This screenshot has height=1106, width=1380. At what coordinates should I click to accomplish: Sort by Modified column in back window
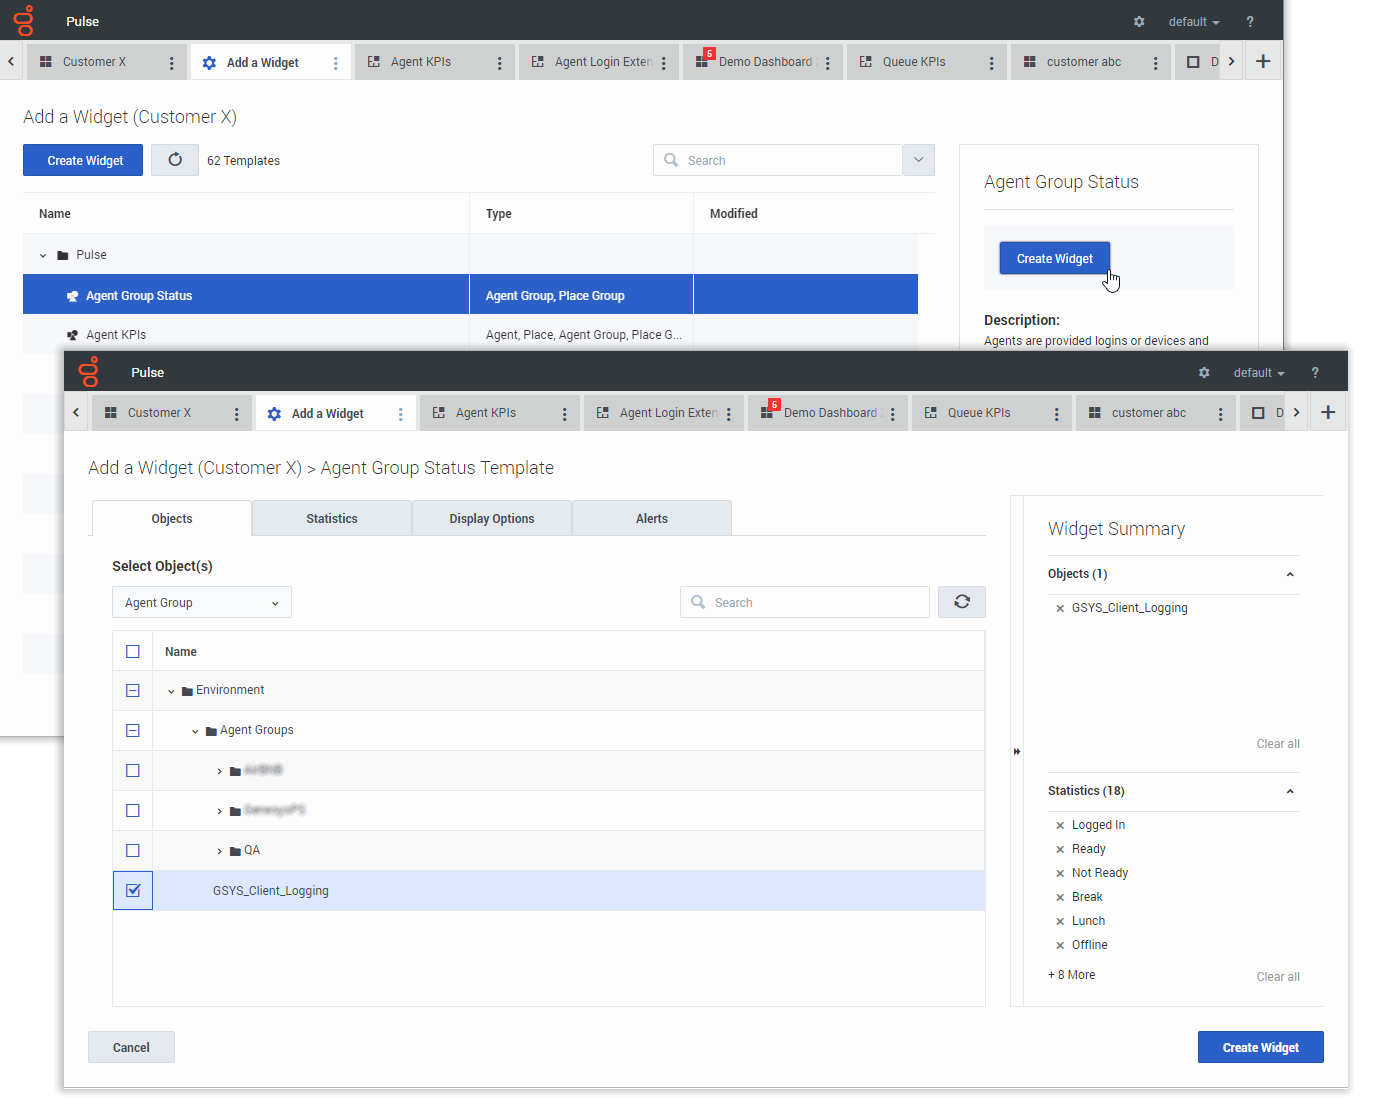pyautogui.click(x=734, y=213)
